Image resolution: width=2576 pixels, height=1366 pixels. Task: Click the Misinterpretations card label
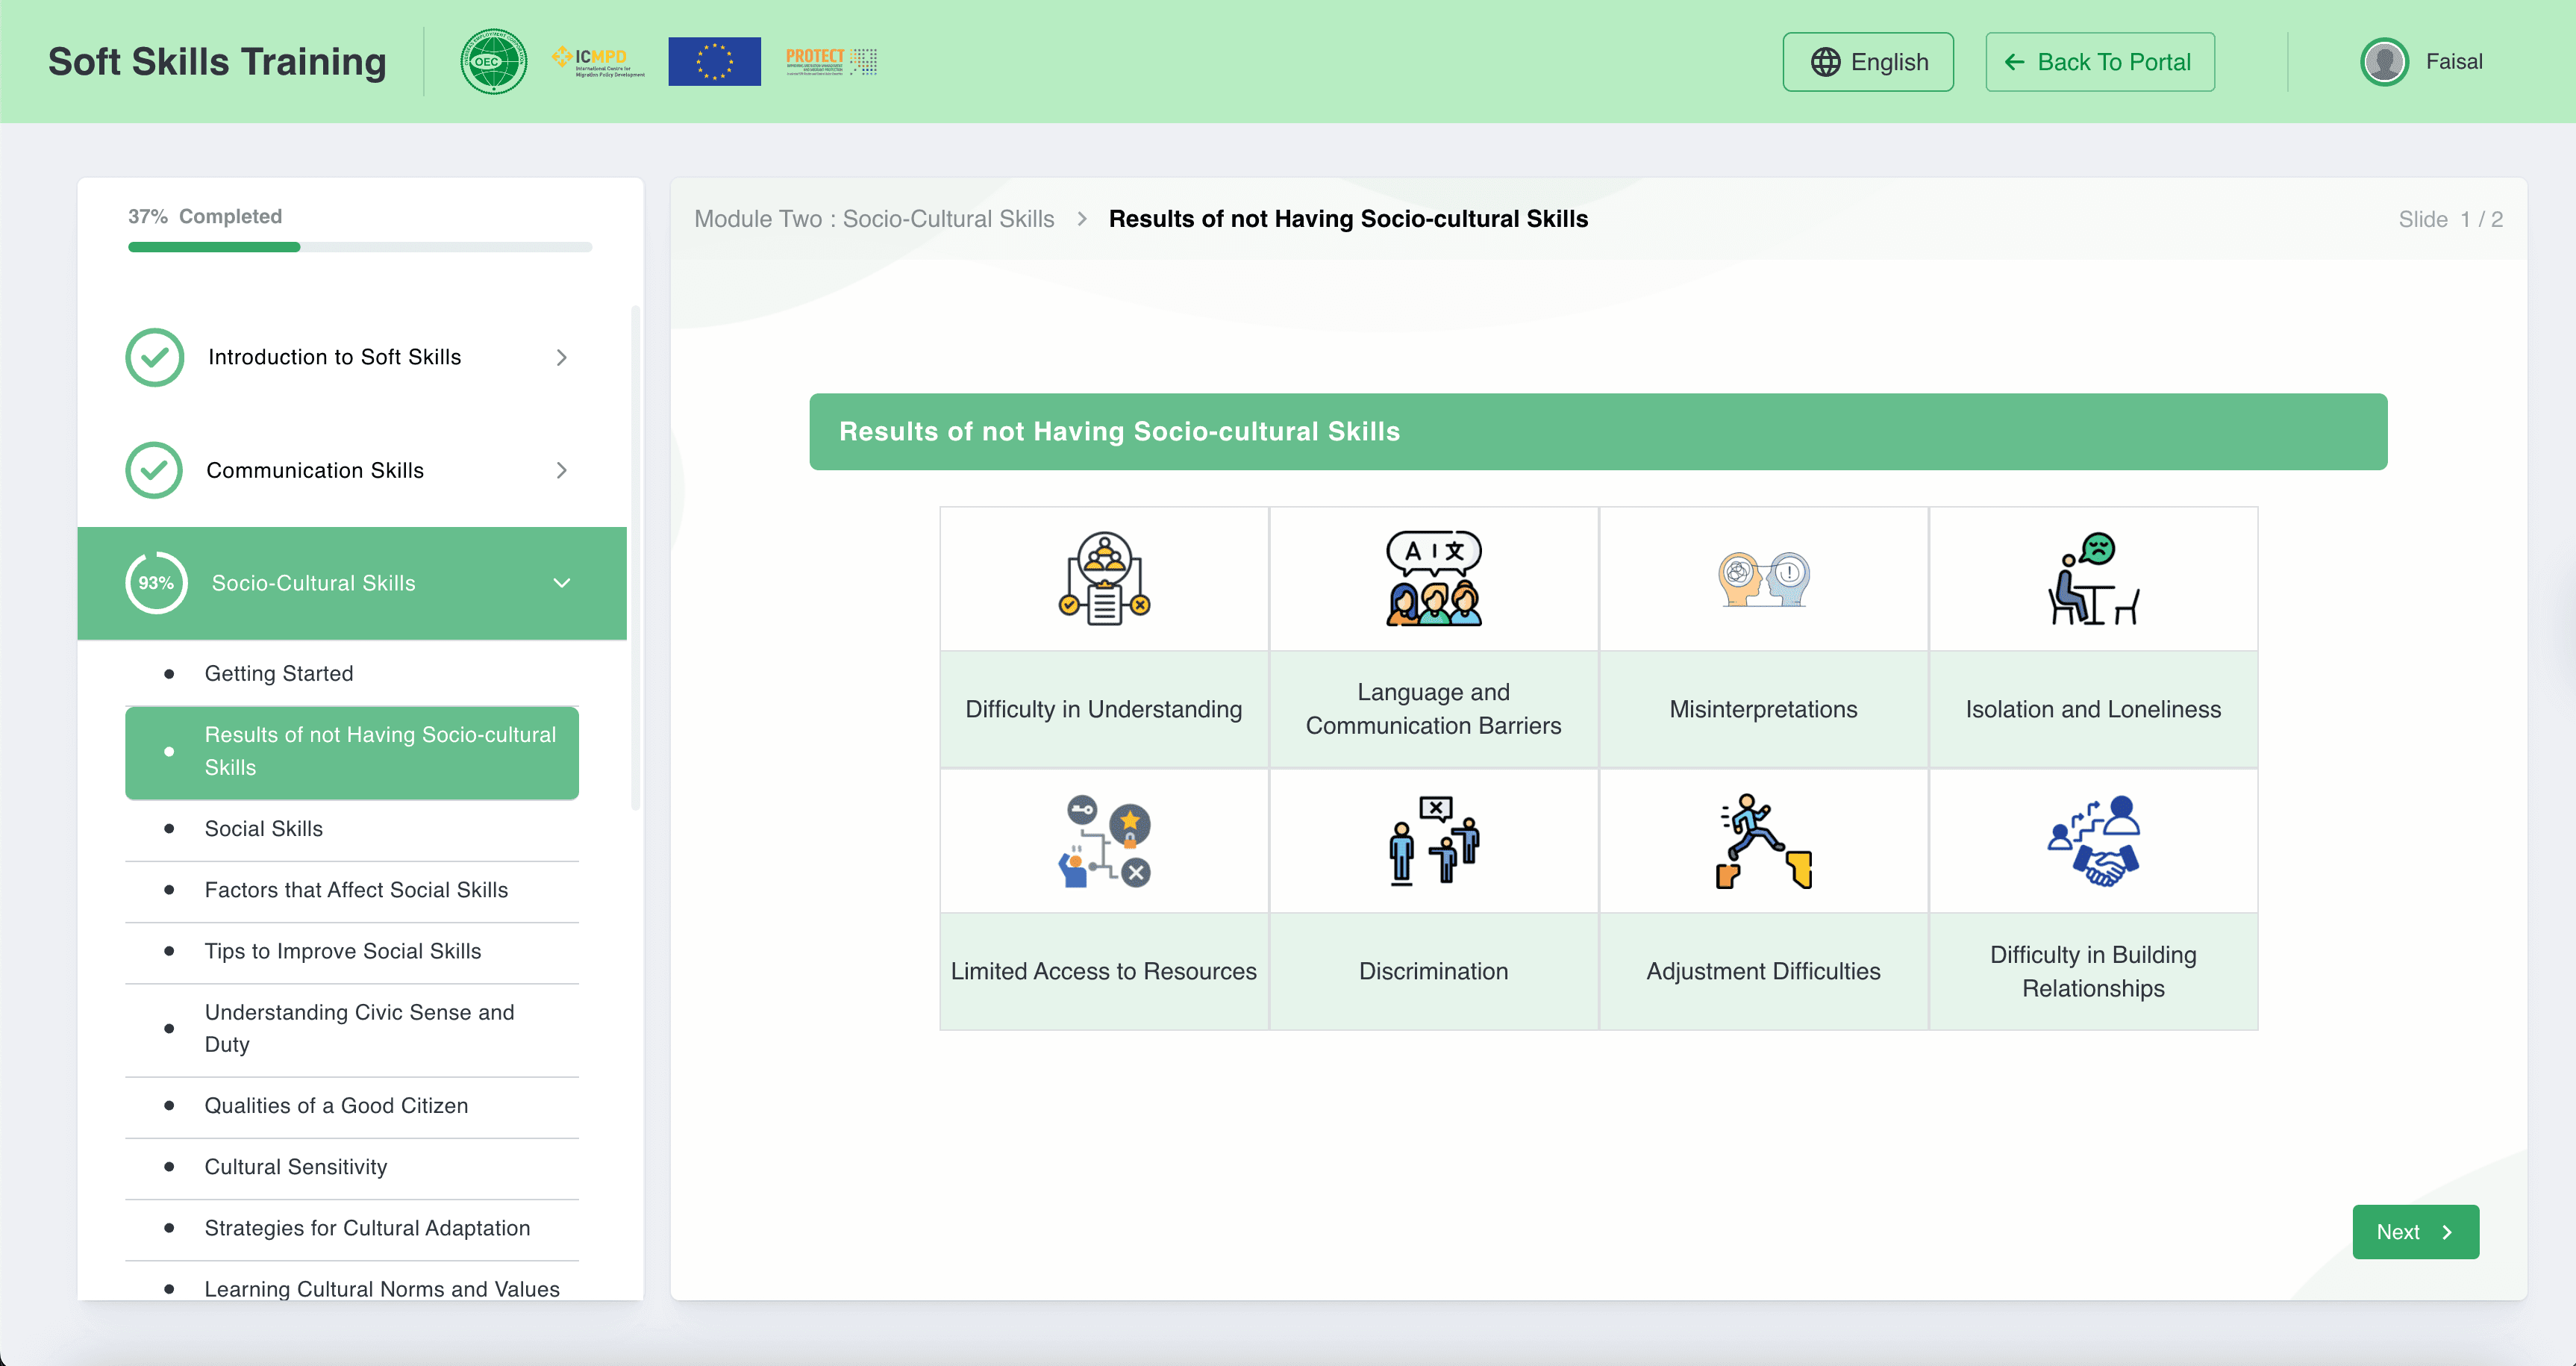coord(1764,710)
